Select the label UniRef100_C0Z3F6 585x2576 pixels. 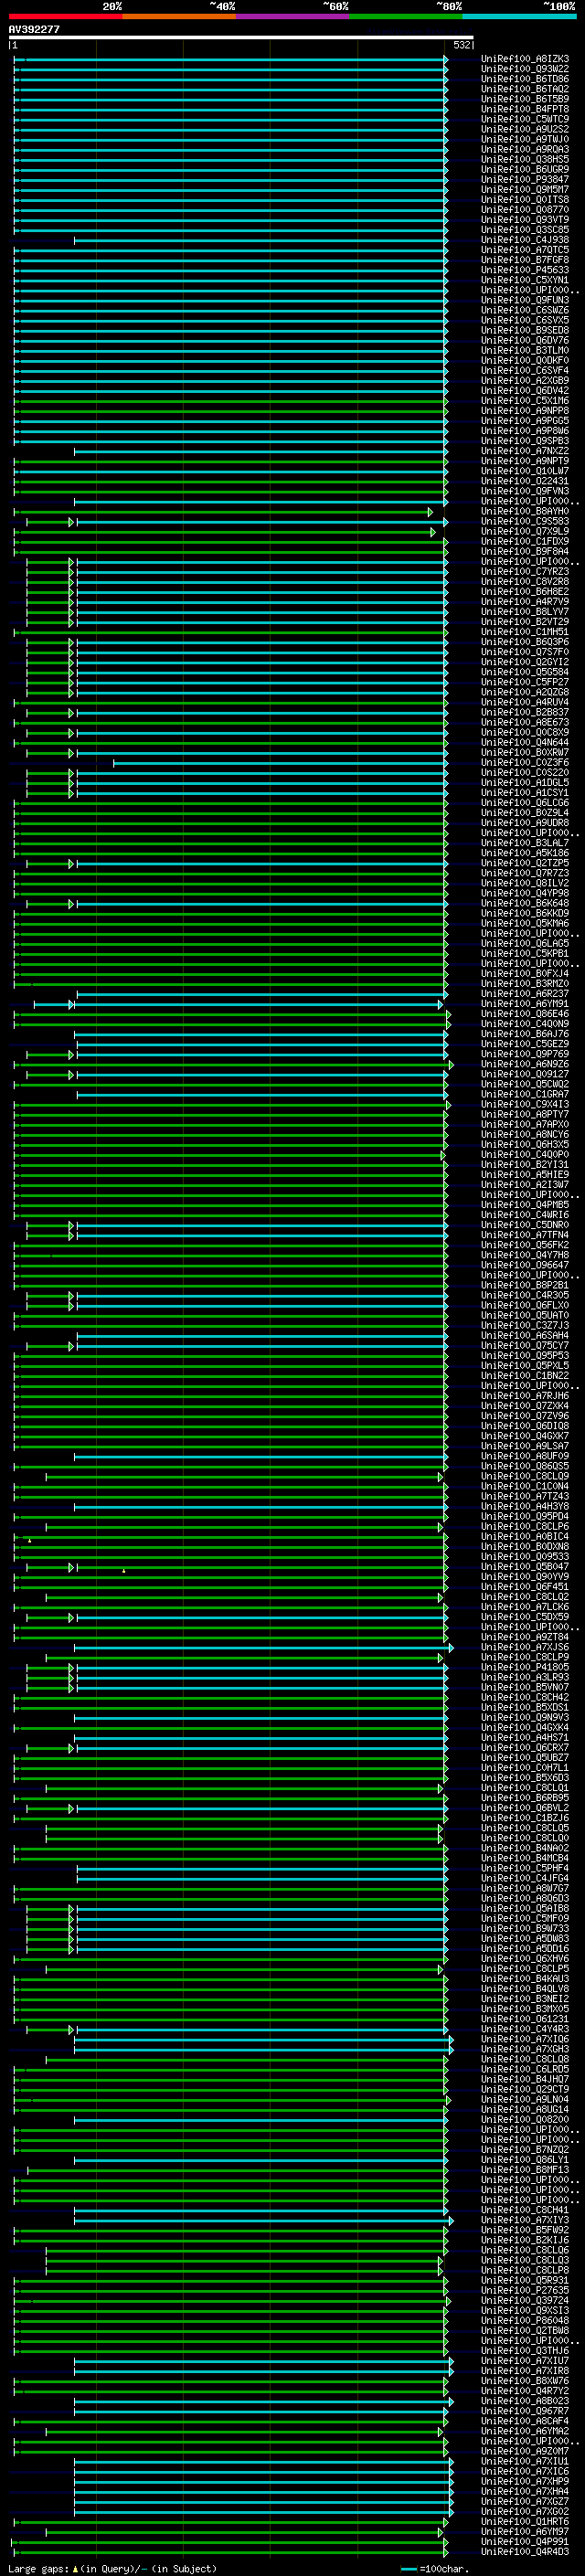click(x=525, y=763)
